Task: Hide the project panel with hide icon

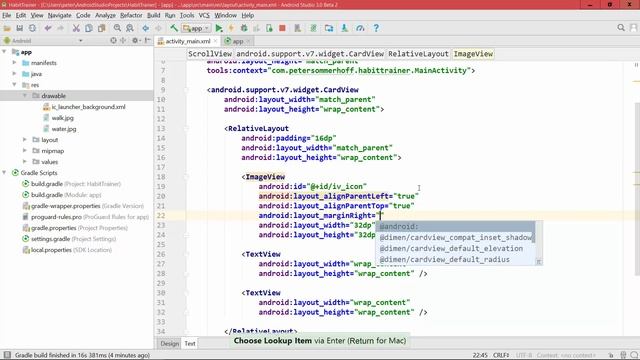Action: click(148, 40)
